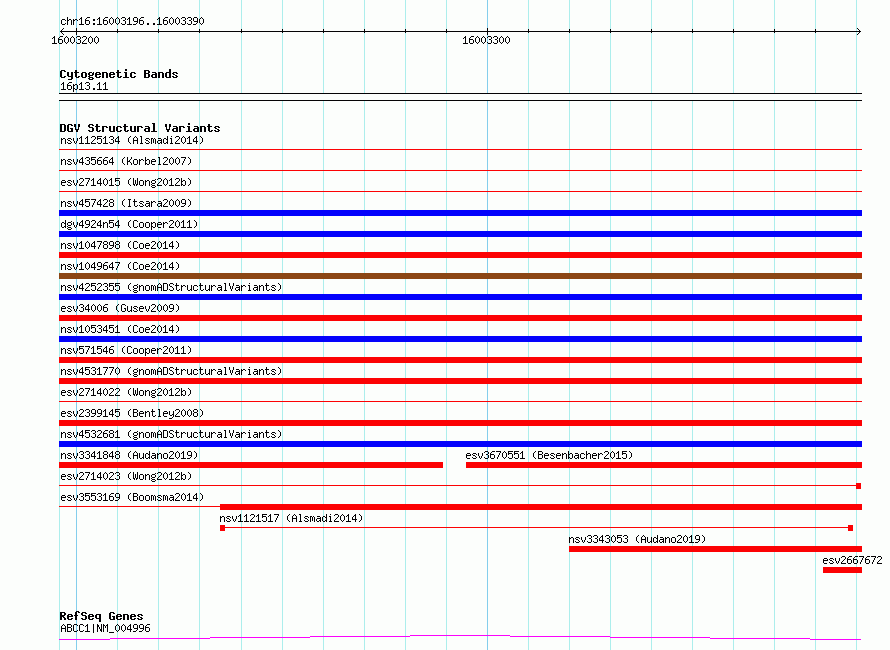Screen dimensions: 890x650
Task: Select the thin red line for nsv1125134
Action: point(460,149)
